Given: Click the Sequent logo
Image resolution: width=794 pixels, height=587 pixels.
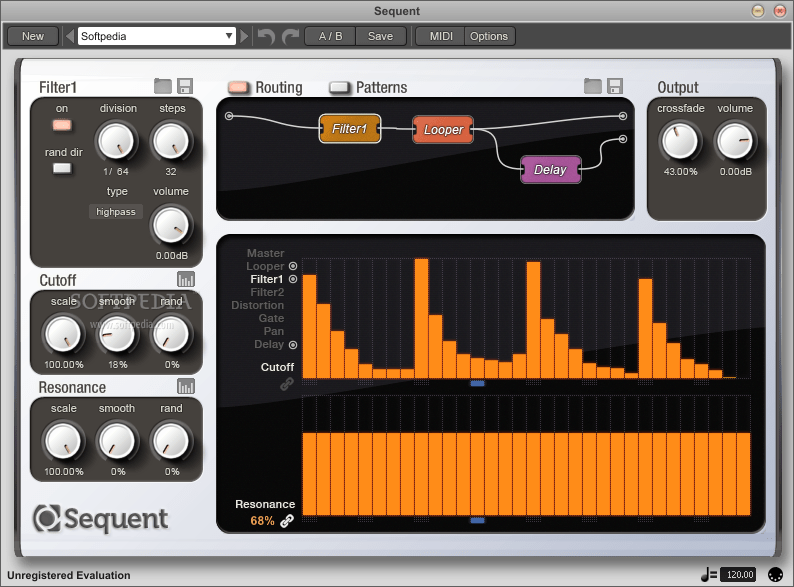Looking at the screenshot, I should [x=101, y=518].
